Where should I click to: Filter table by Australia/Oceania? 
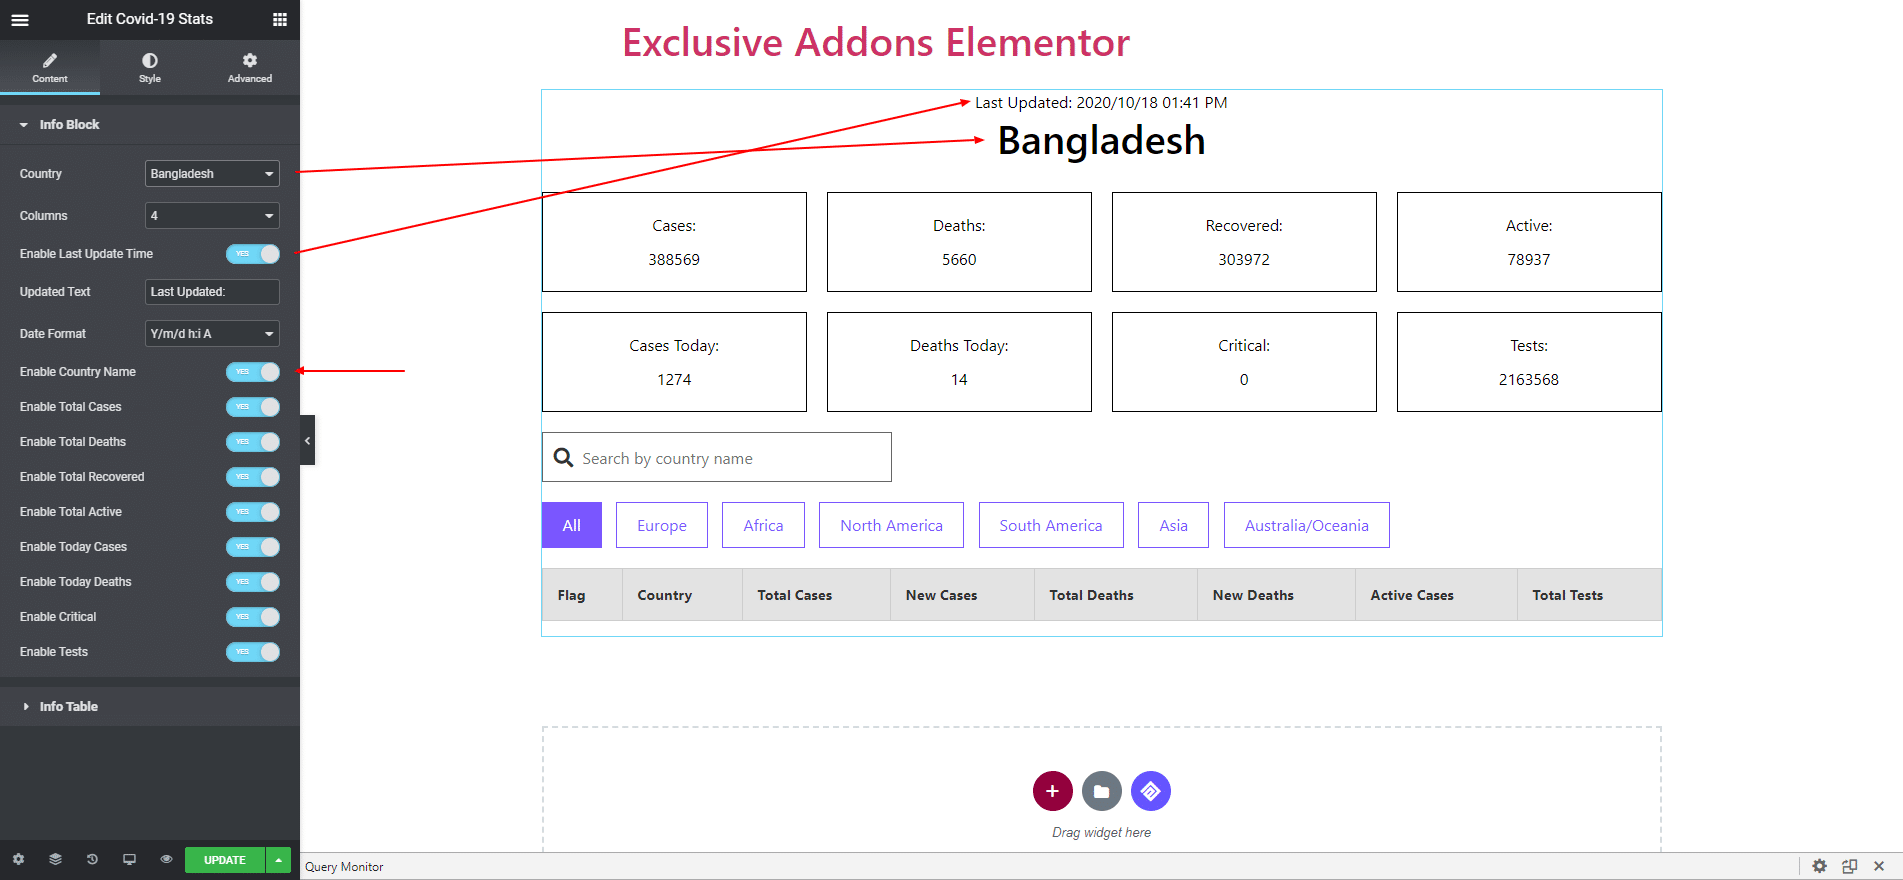click(1306, 525)
